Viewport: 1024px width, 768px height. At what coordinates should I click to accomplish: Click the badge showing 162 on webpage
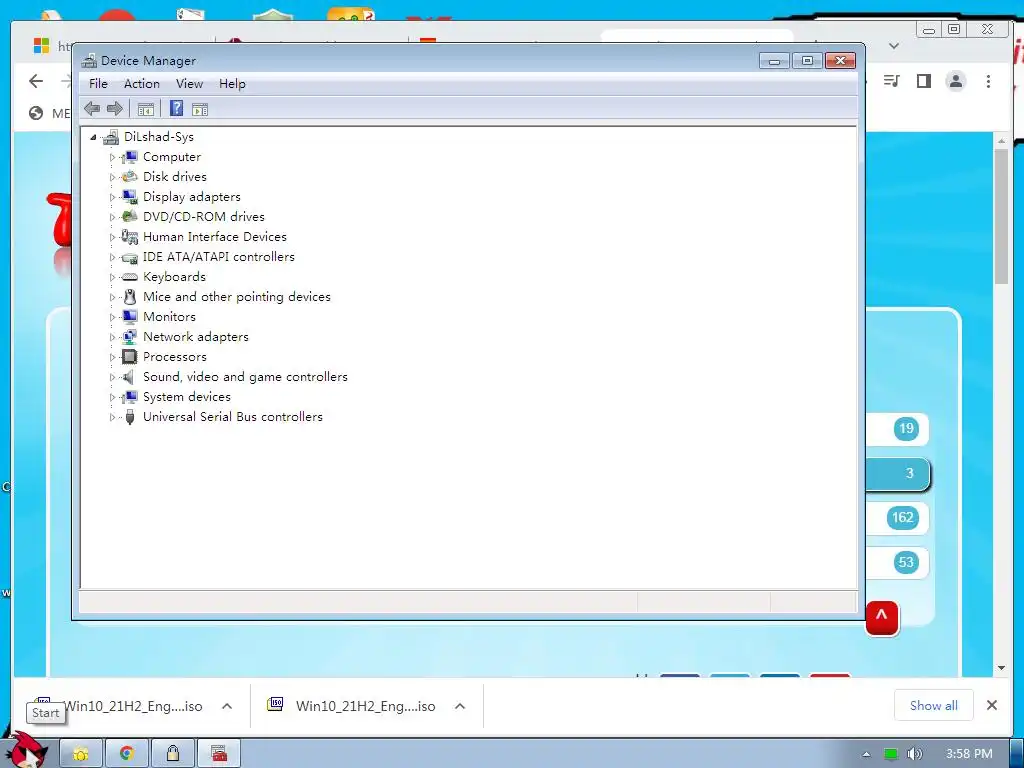903,518
